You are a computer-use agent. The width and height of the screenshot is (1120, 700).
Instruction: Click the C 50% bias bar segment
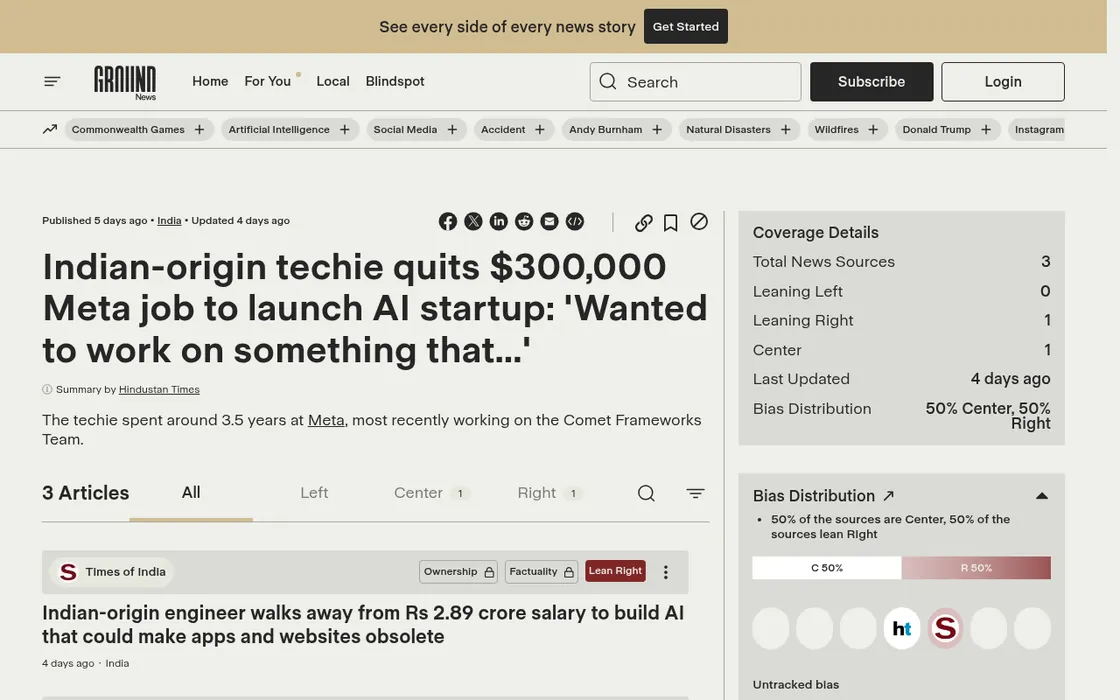click(826, 568)
